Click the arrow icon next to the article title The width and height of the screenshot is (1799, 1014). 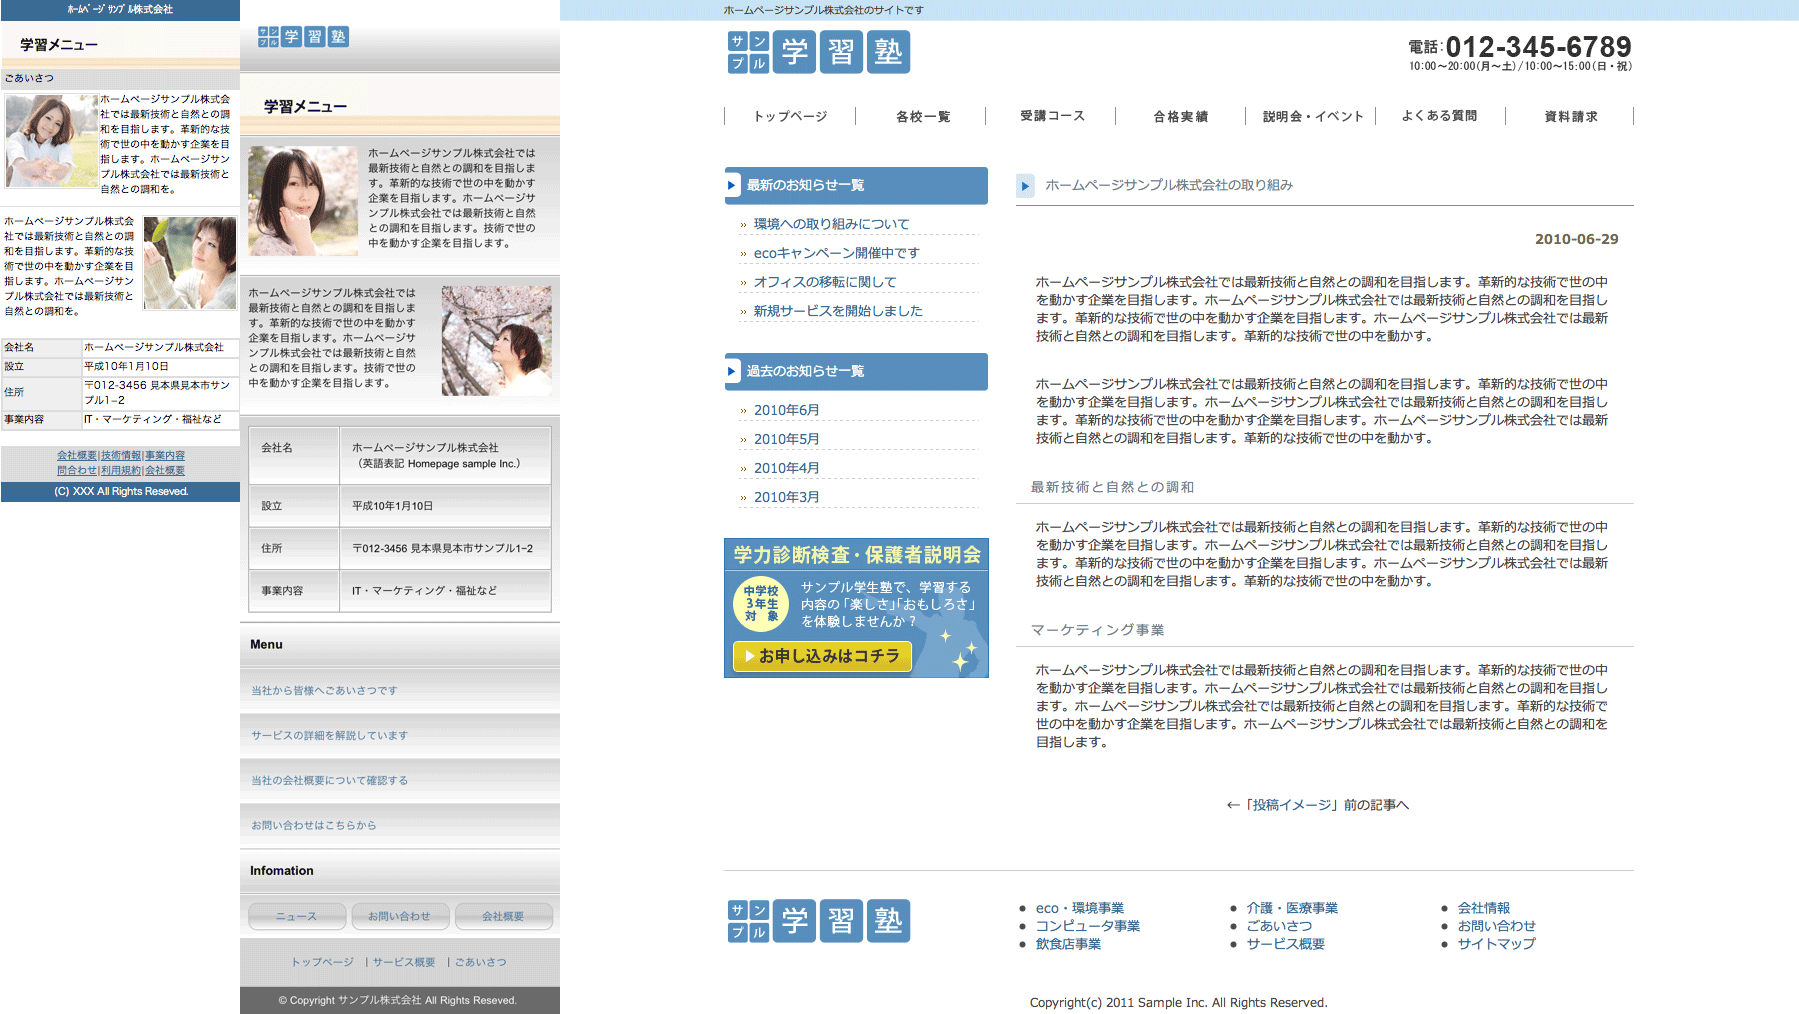tap(1025, 186)
